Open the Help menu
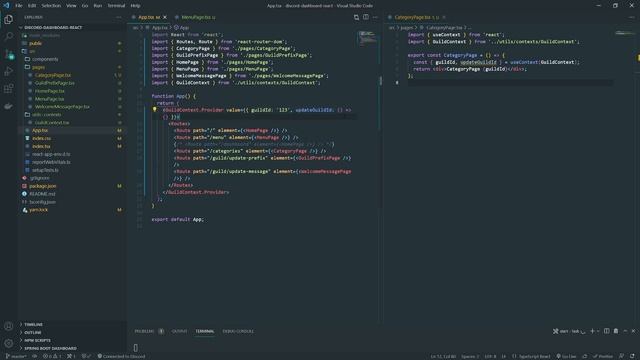This screenshot has height=360, width=640. click(136, 6)
